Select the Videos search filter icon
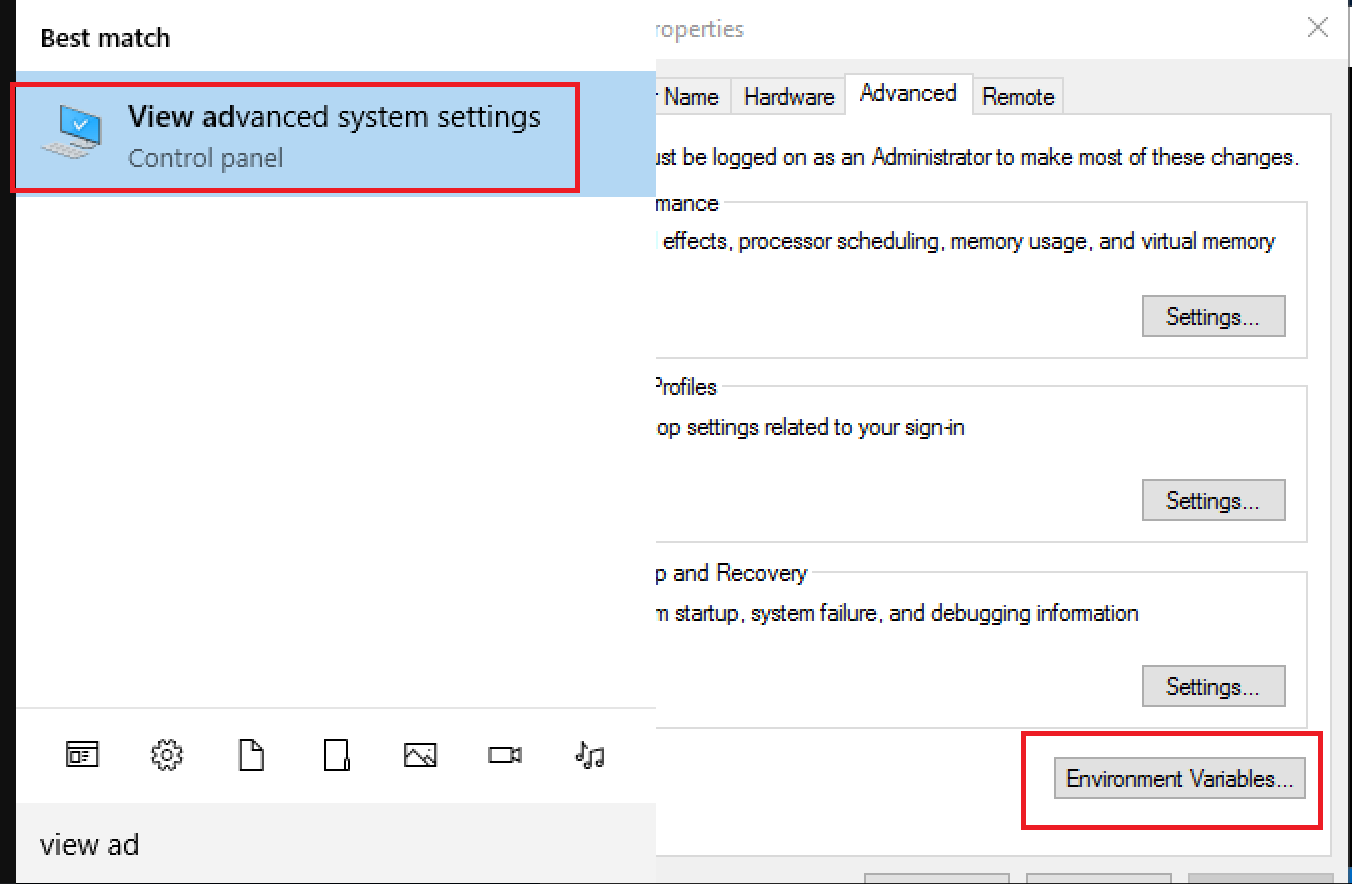The image size is (1352, 884). coord(504,755)
